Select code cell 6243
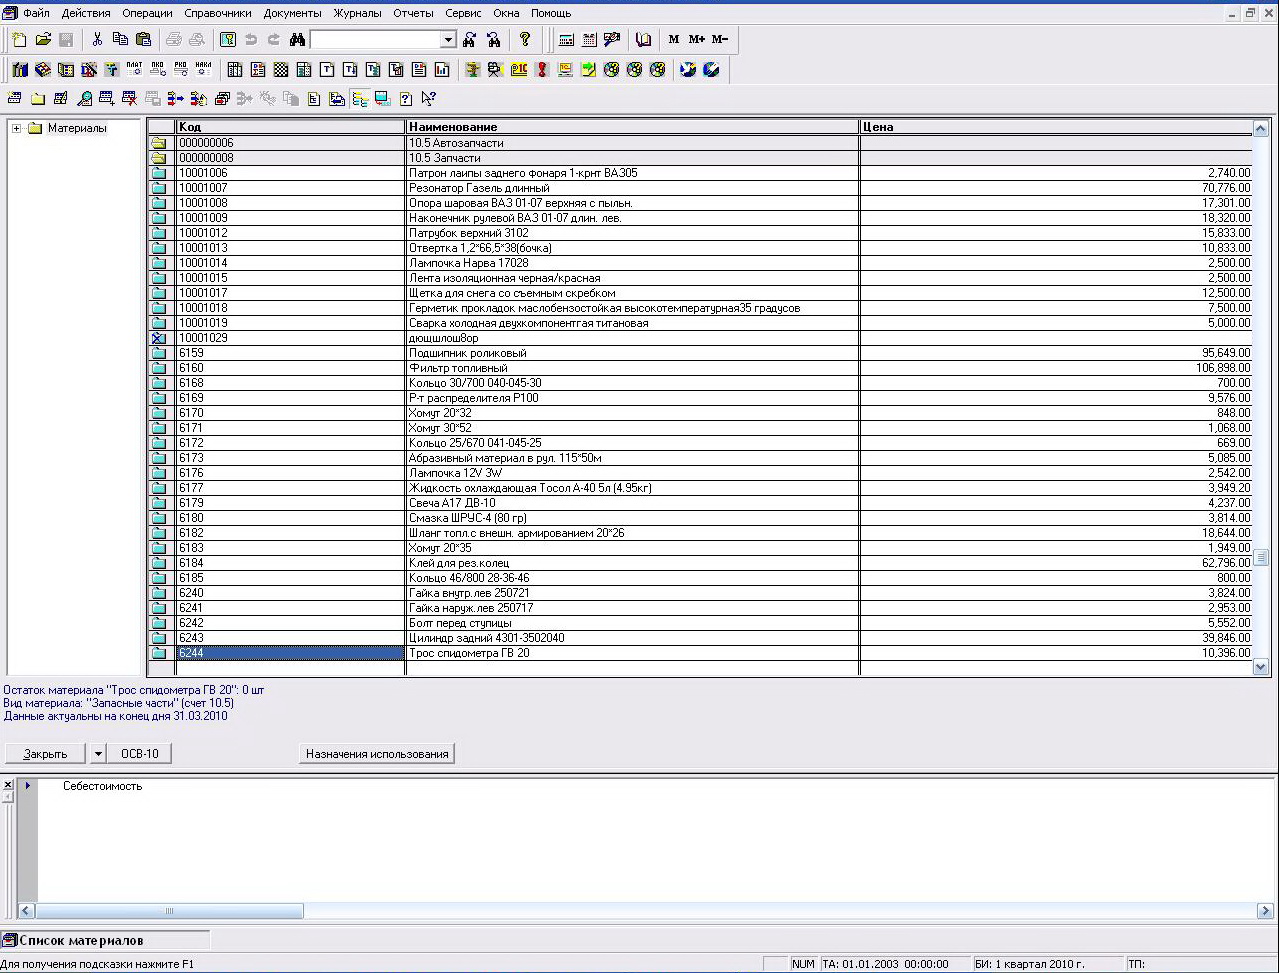Viewport: 1279px width, 973px height. (x=291, y=638)
